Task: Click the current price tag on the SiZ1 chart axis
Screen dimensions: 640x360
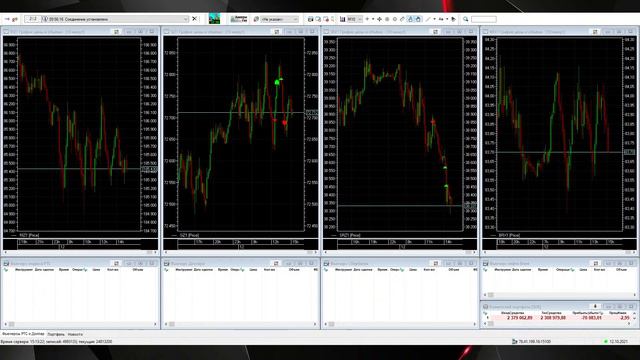Action: 312,112
